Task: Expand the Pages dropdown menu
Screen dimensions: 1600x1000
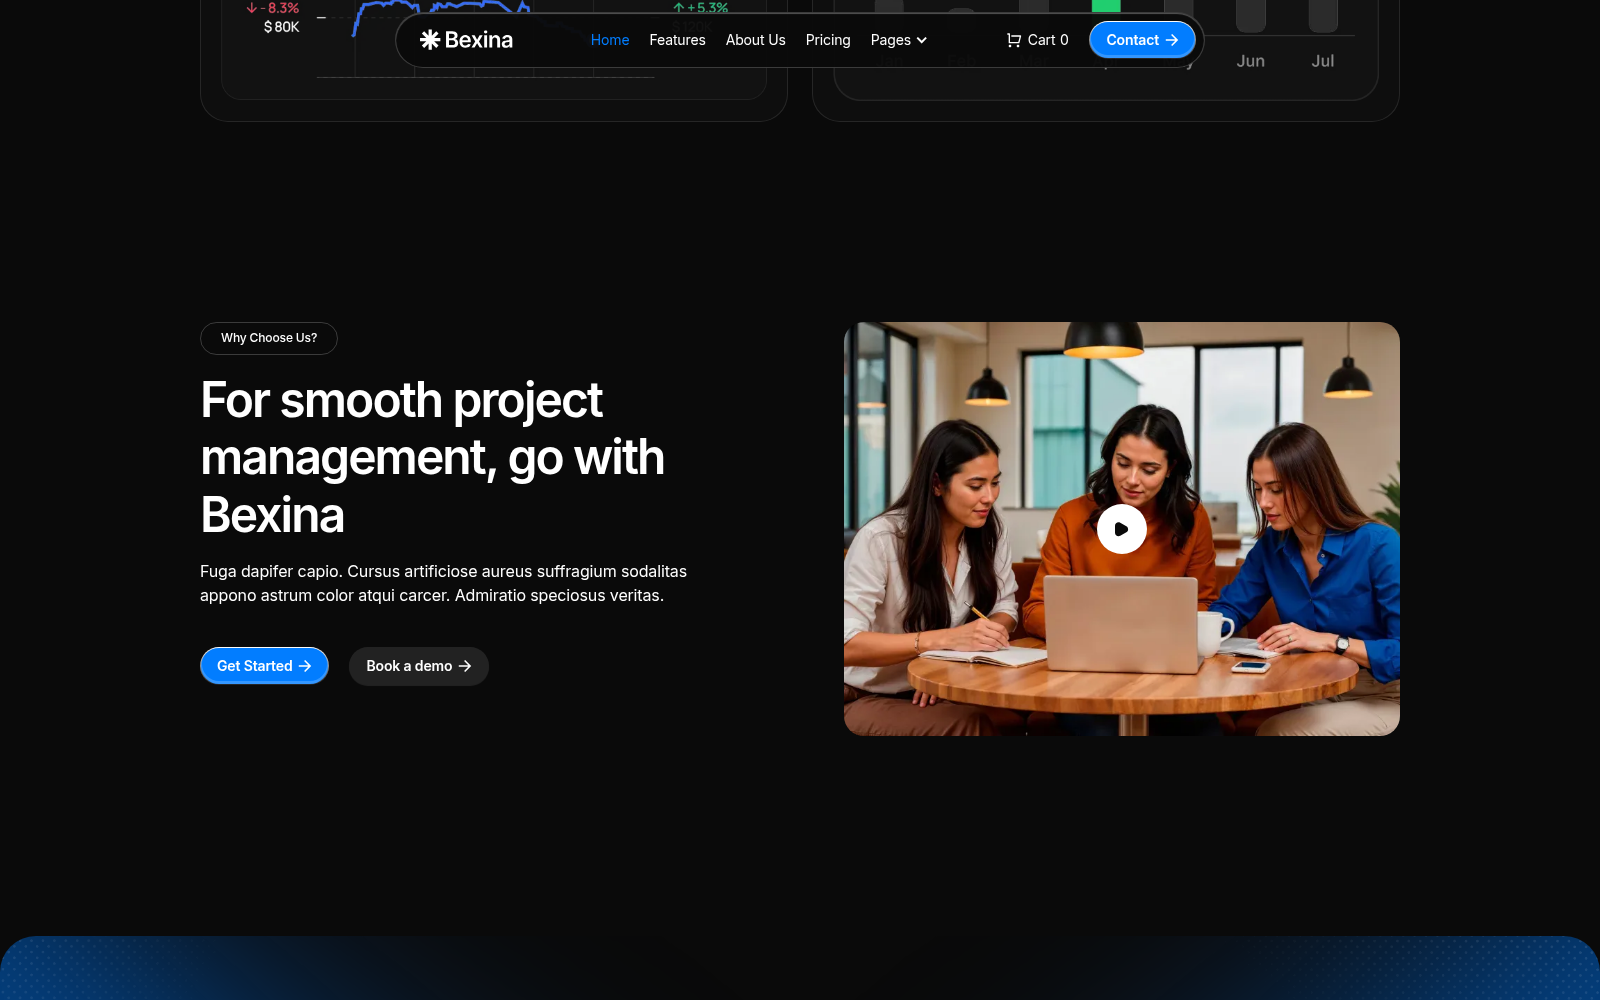Action: pos(899,40)
